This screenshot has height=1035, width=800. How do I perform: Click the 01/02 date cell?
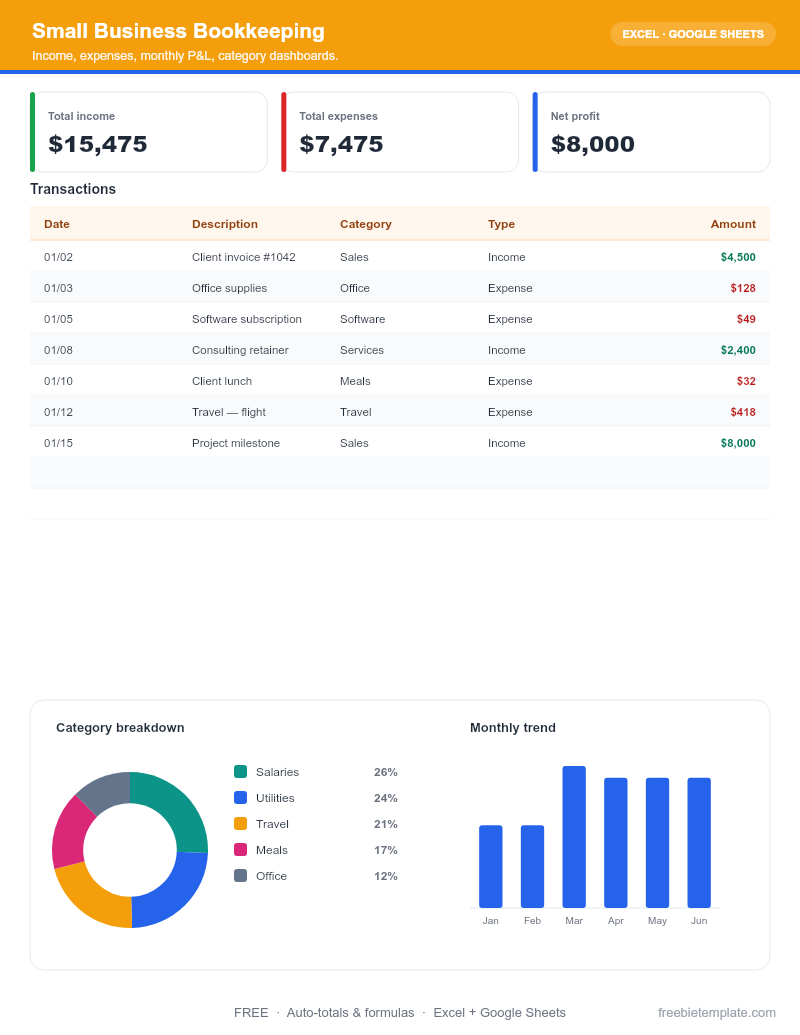(58, 257)
